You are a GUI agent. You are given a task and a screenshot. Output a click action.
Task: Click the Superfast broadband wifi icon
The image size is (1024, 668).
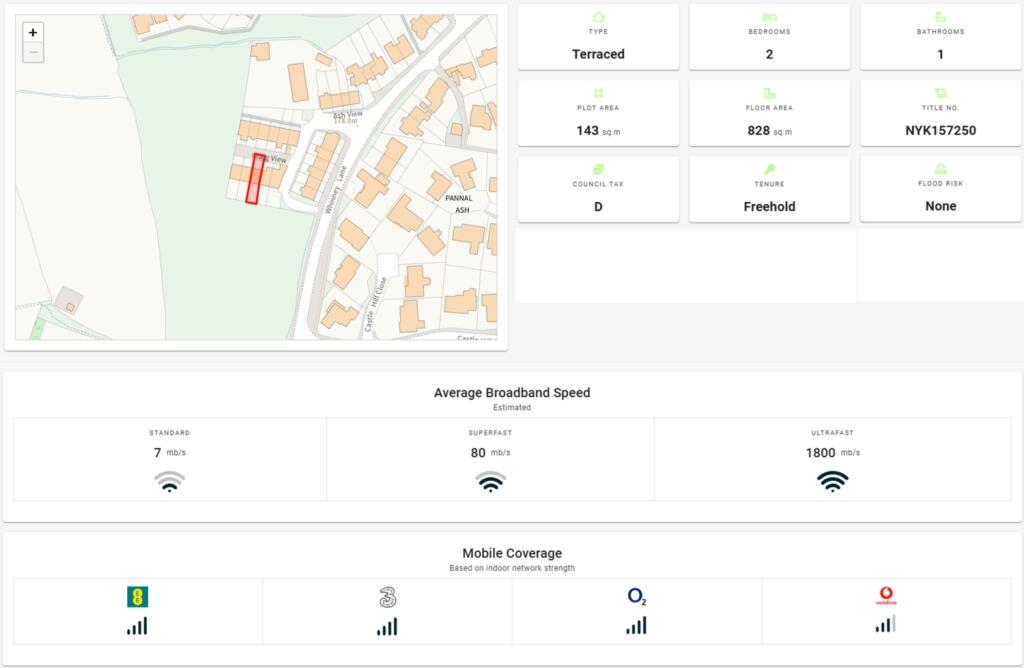tap(490, 481)
